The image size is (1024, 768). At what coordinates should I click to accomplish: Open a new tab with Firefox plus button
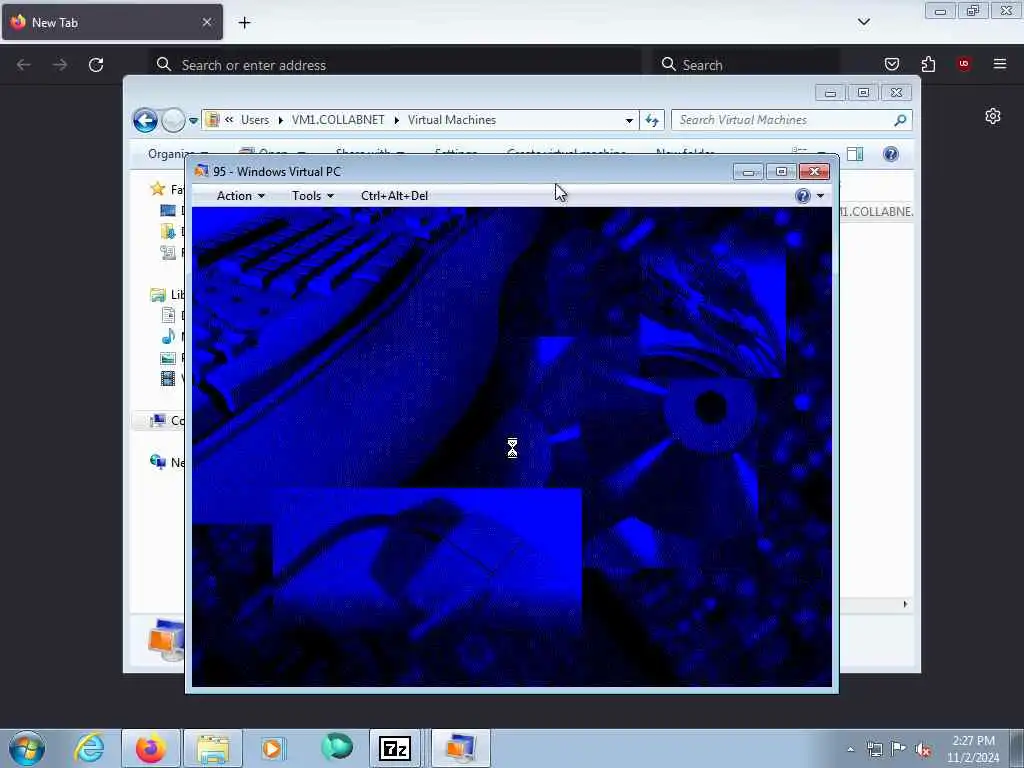click(244, 23)
